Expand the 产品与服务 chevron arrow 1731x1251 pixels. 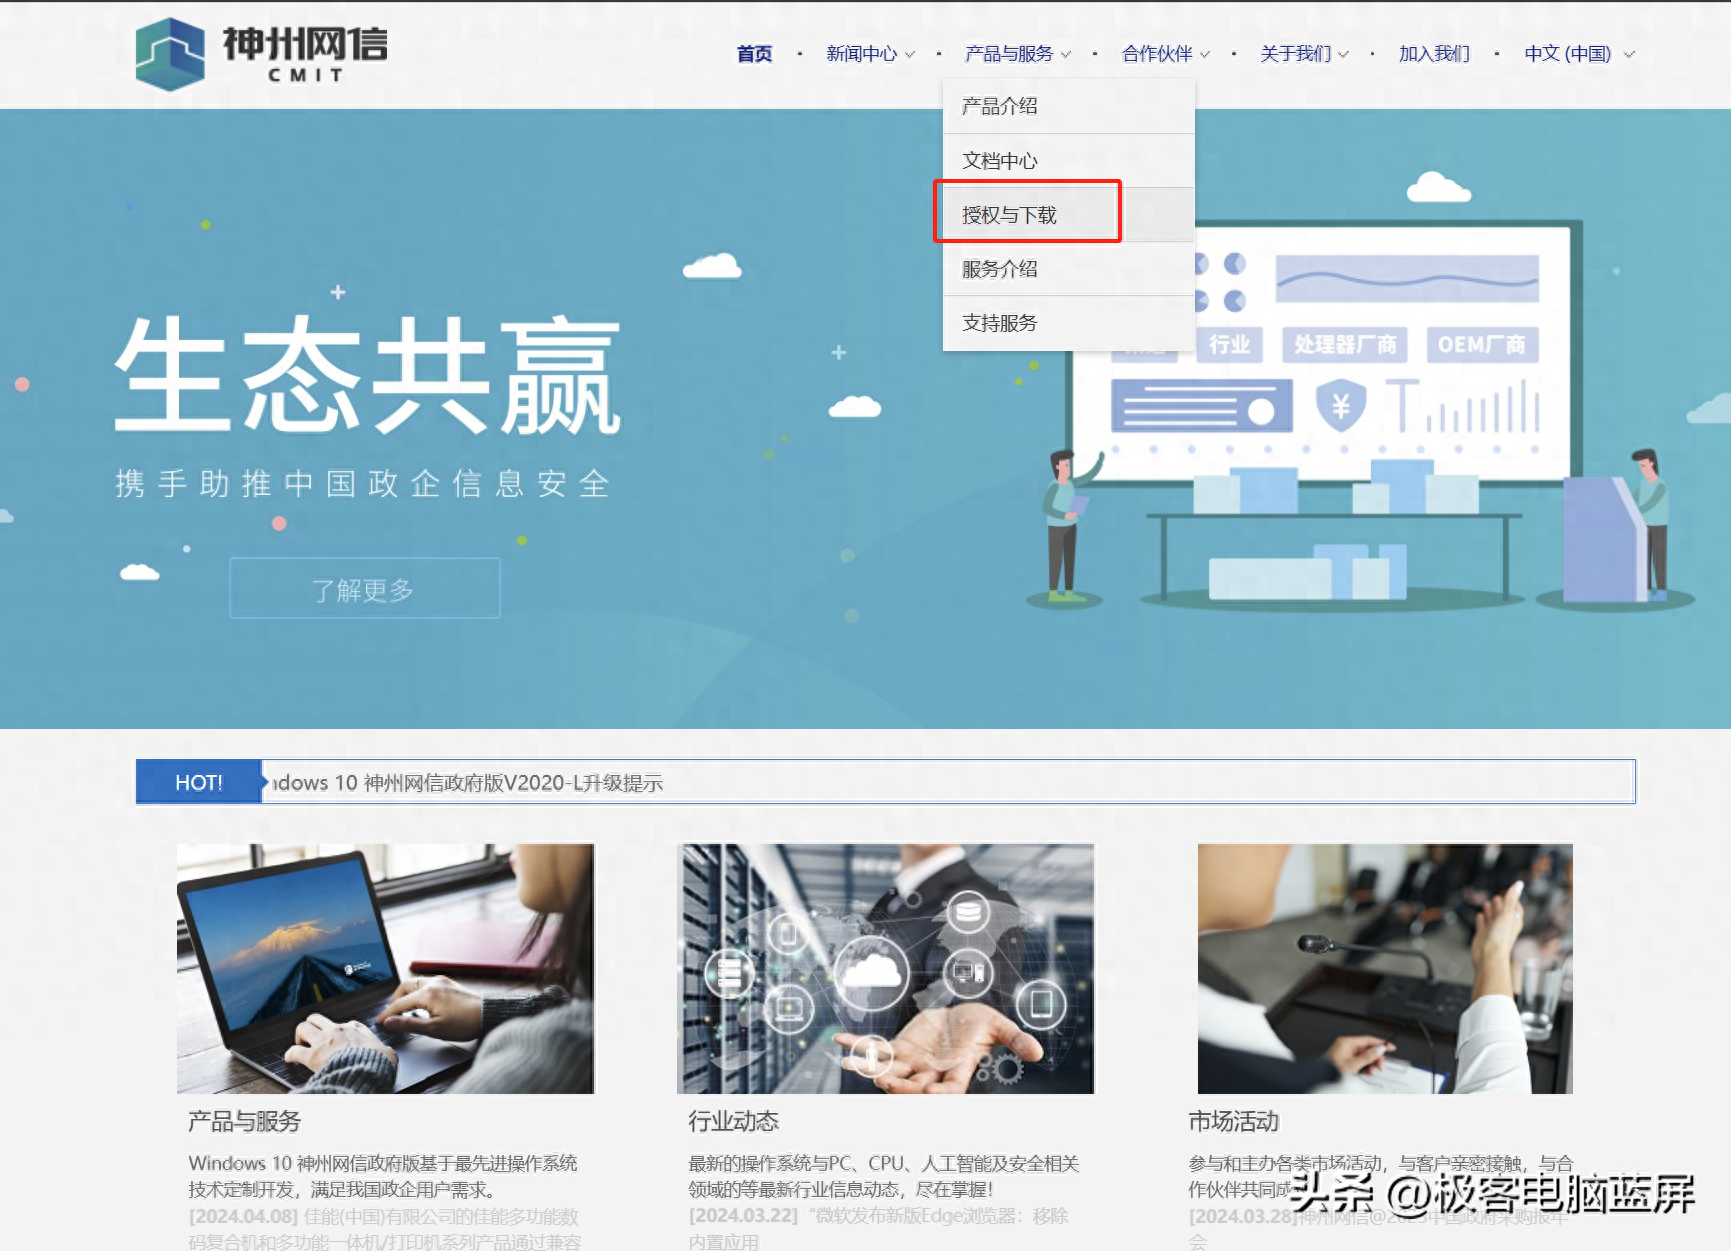[x=1066, y=55]
